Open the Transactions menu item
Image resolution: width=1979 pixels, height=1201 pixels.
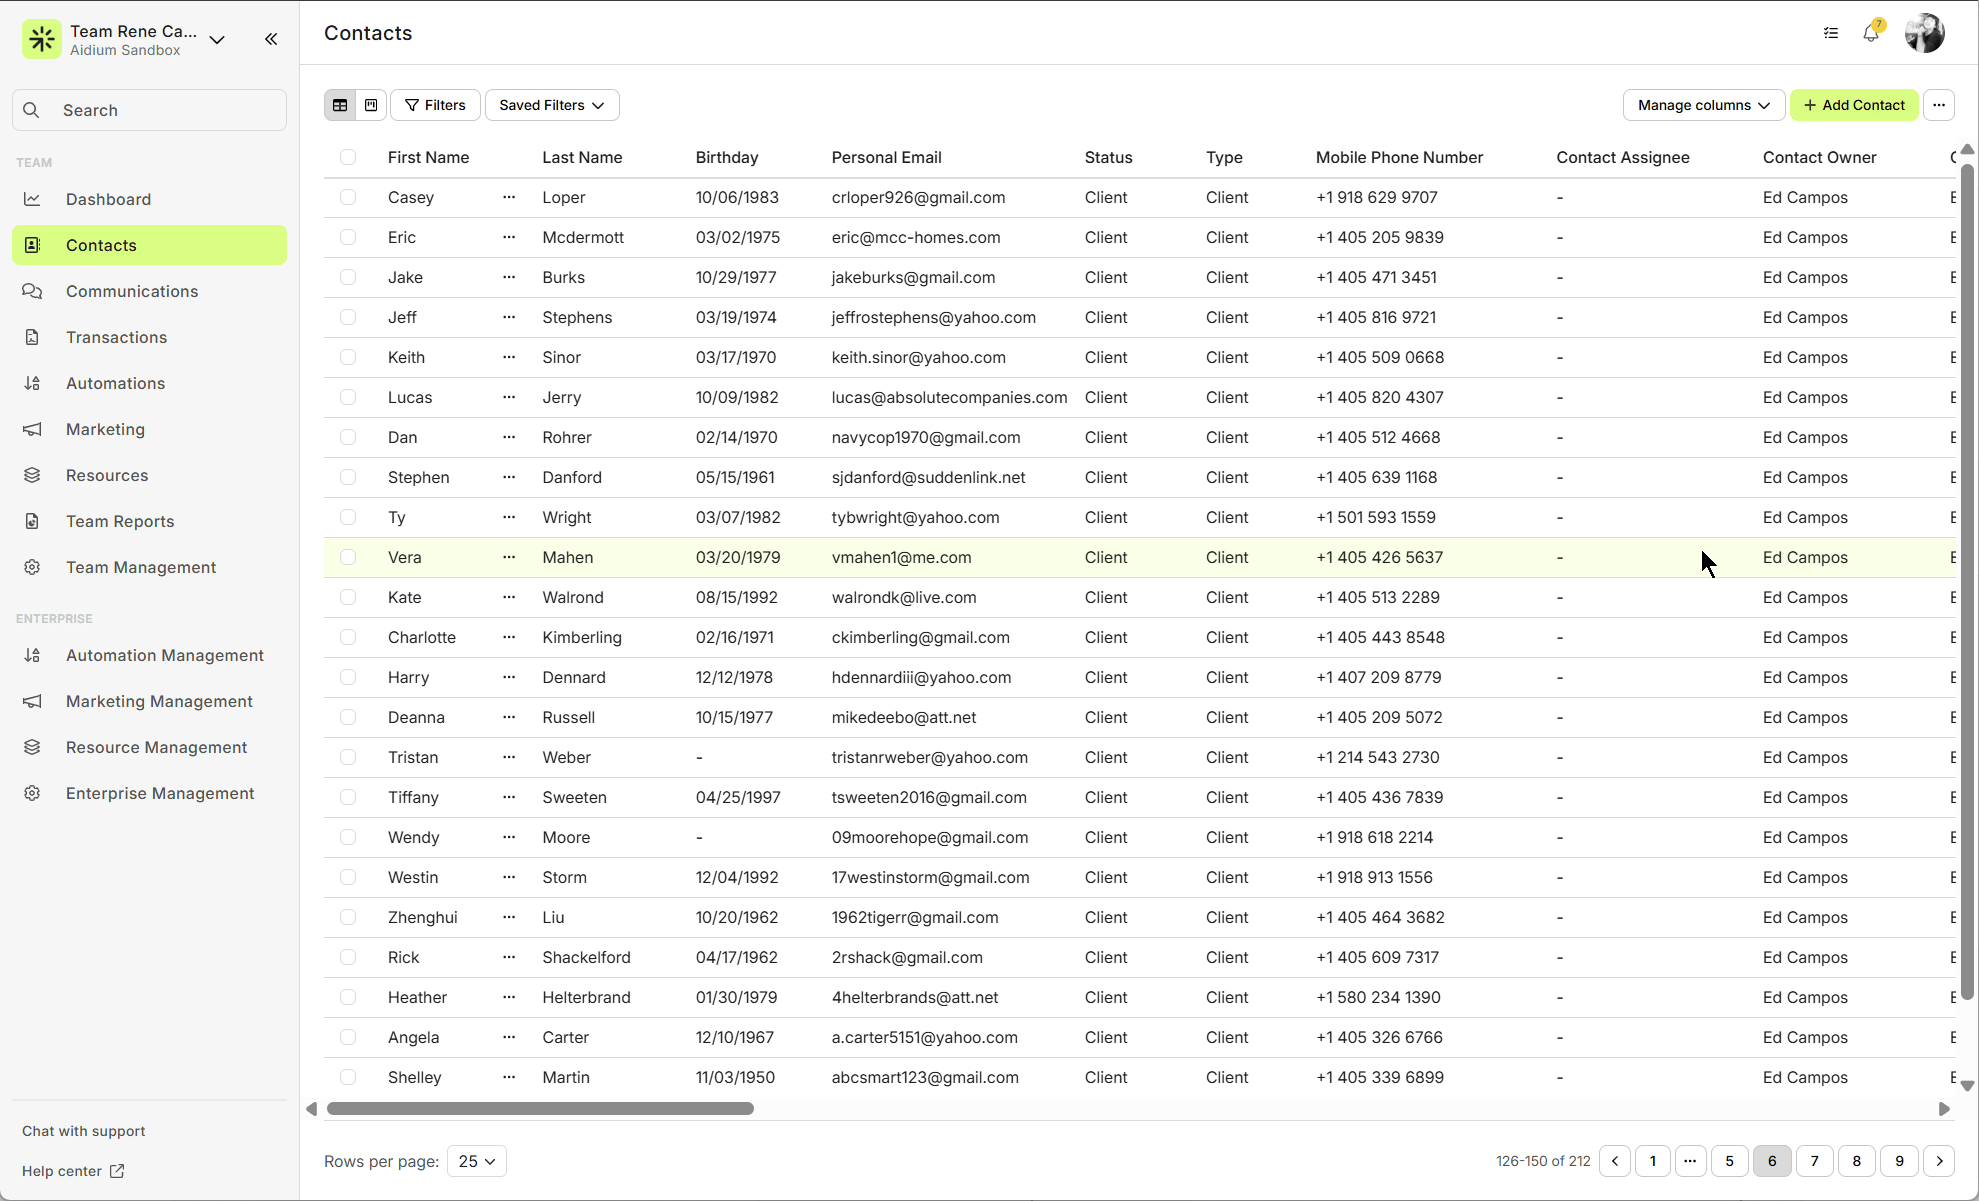click(x=116, y=337)
